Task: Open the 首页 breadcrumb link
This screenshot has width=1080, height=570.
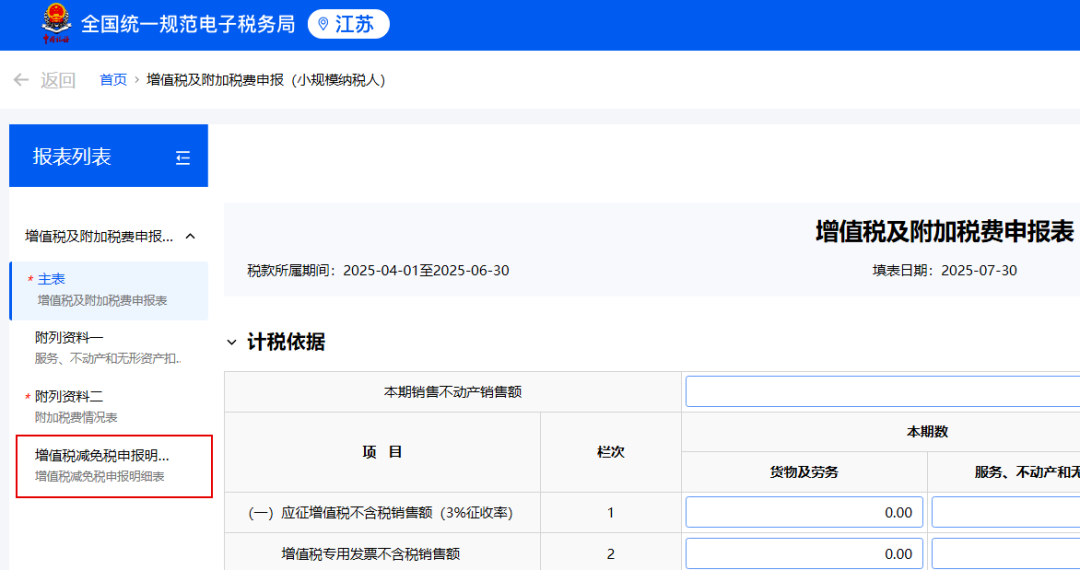Action: click(x=113, y=80)
